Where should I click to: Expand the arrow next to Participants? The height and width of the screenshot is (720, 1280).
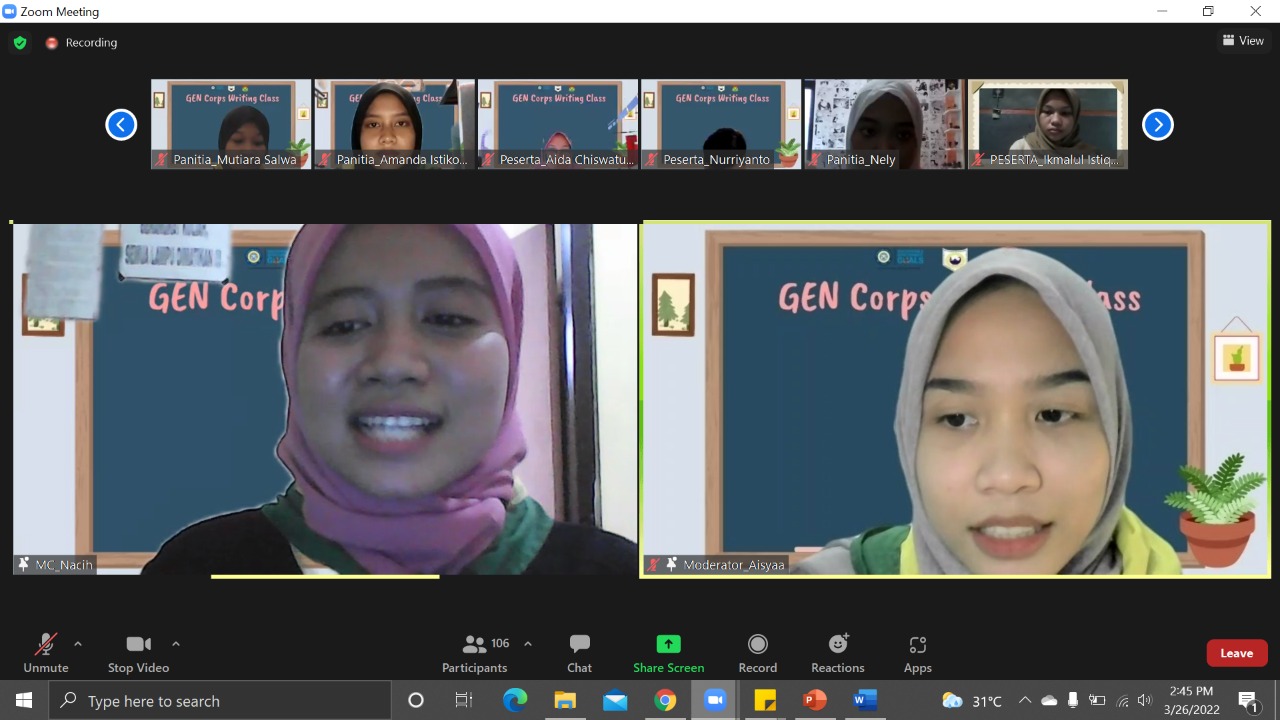tap(528, 644)
